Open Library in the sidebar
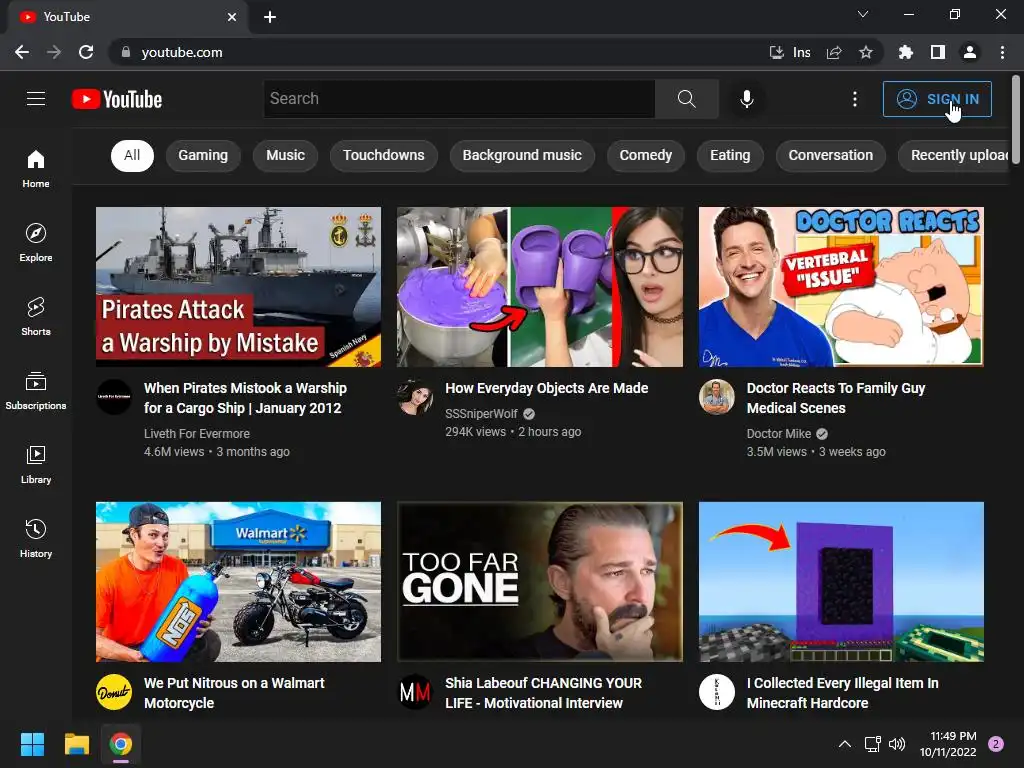The height and width of the screenshot is (768, 1024). [36, 464]
